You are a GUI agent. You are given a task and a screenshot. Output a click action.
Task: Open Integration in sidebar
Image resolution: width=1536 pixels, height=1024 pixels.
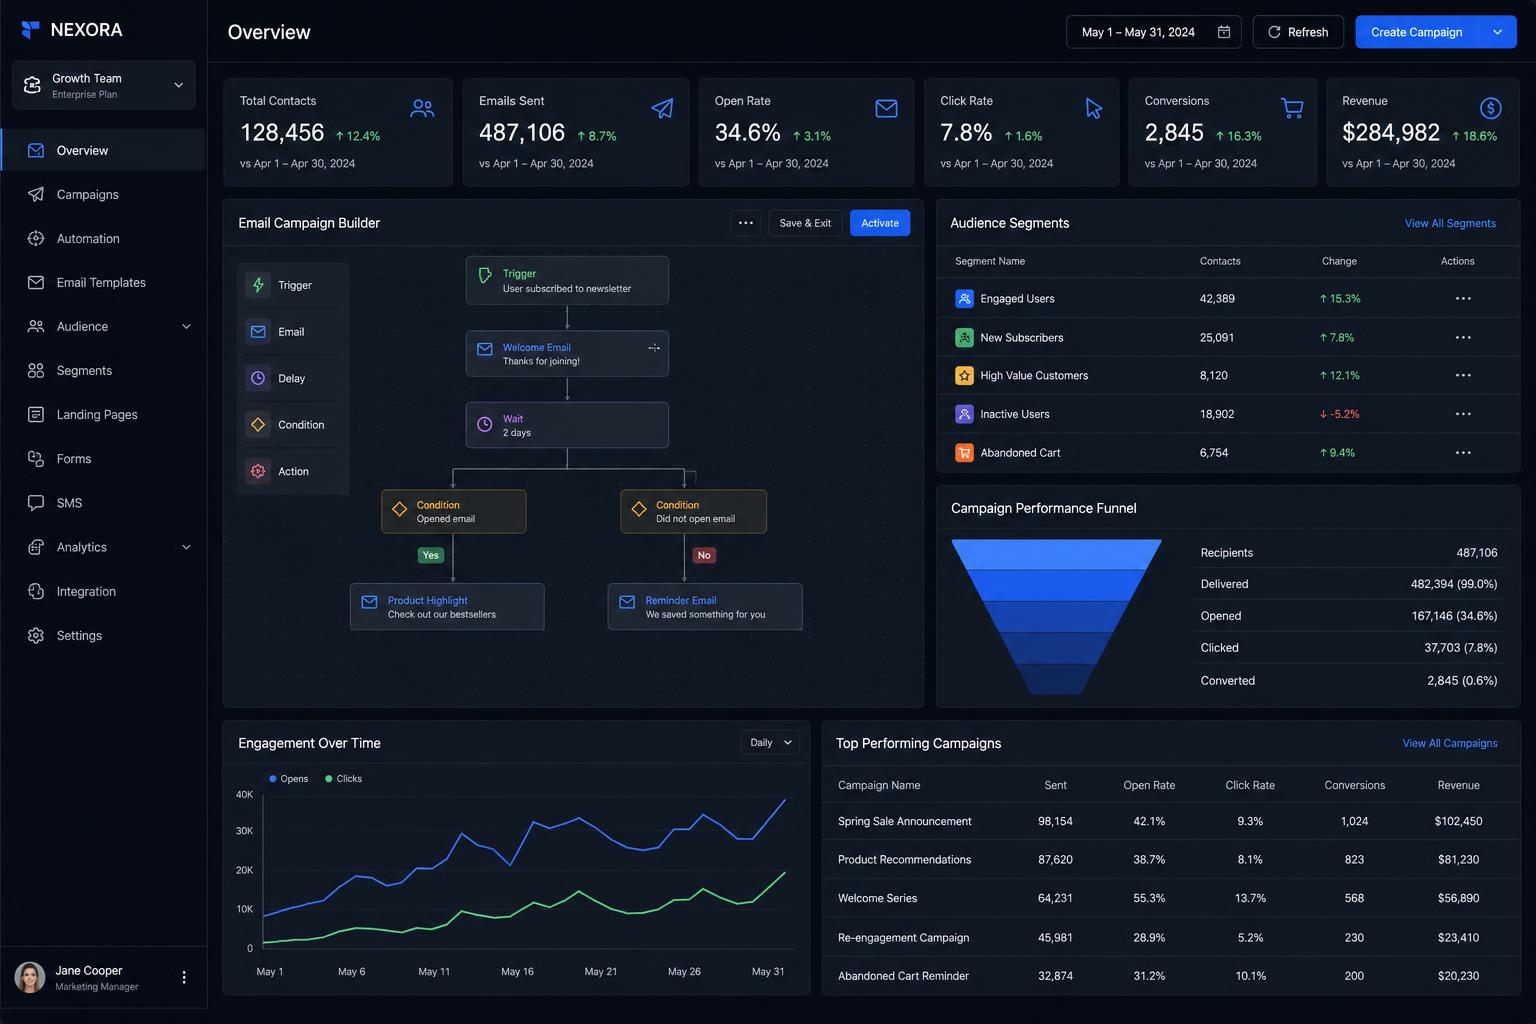104,591
